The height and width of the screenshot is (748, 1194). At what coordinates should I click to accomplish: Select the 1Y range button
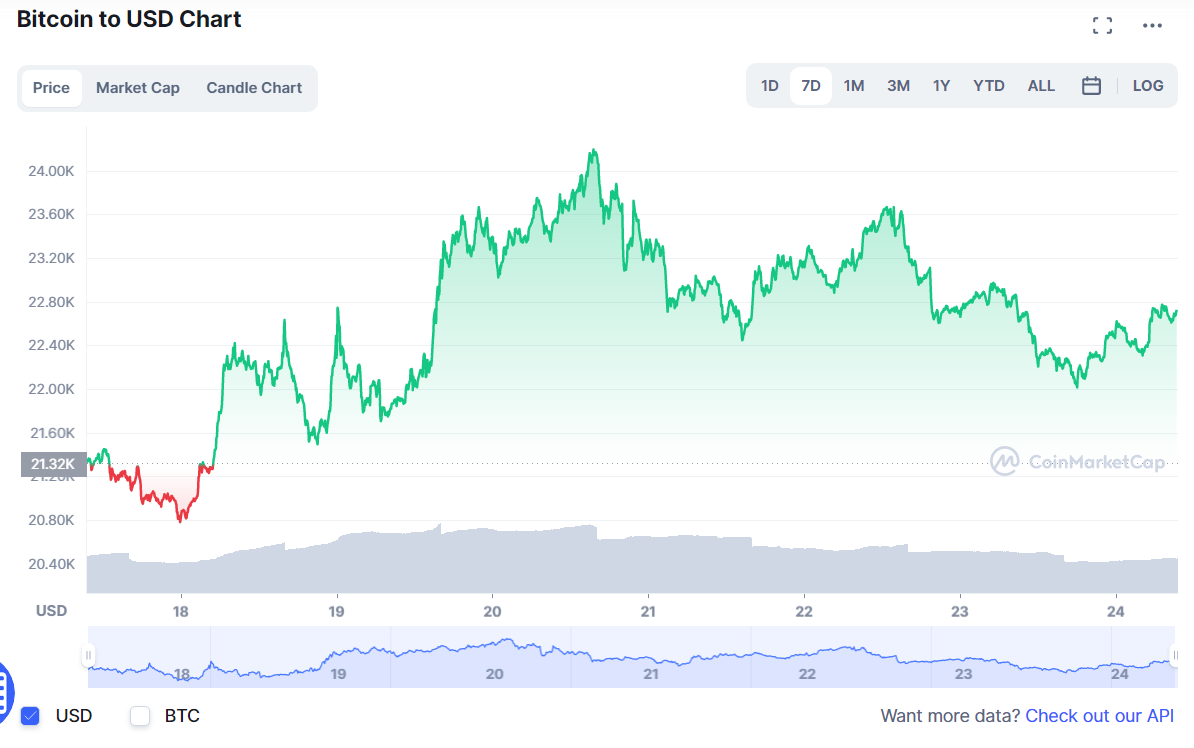(941, 86)
